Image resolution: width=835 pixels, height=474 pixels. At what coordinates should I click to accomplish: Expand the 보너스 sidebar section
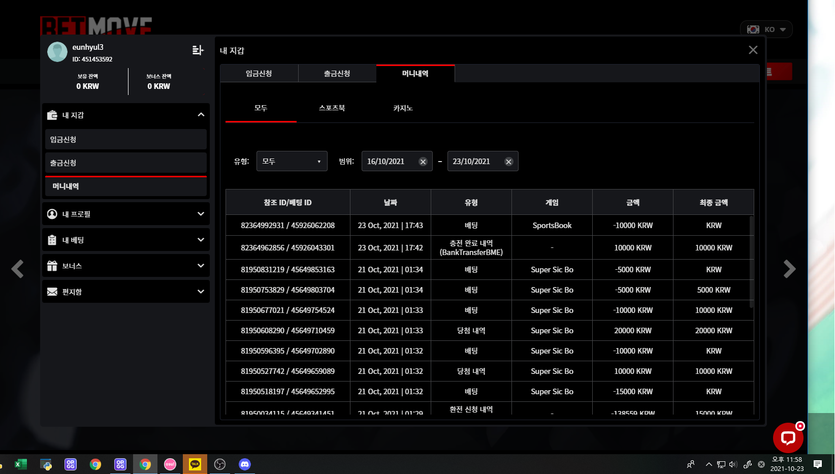coord(201,266)
